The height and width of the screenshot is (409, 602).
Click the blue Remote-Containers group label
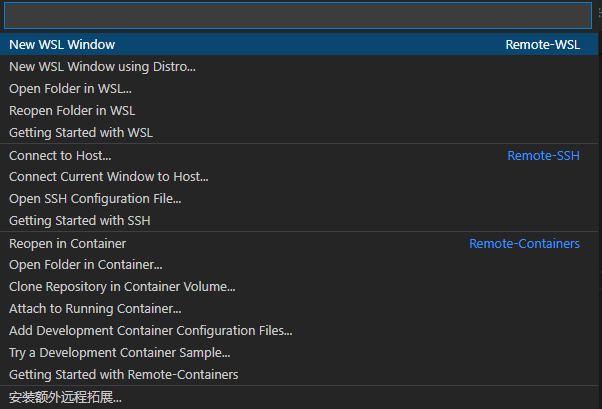click(x=524, y=244)
